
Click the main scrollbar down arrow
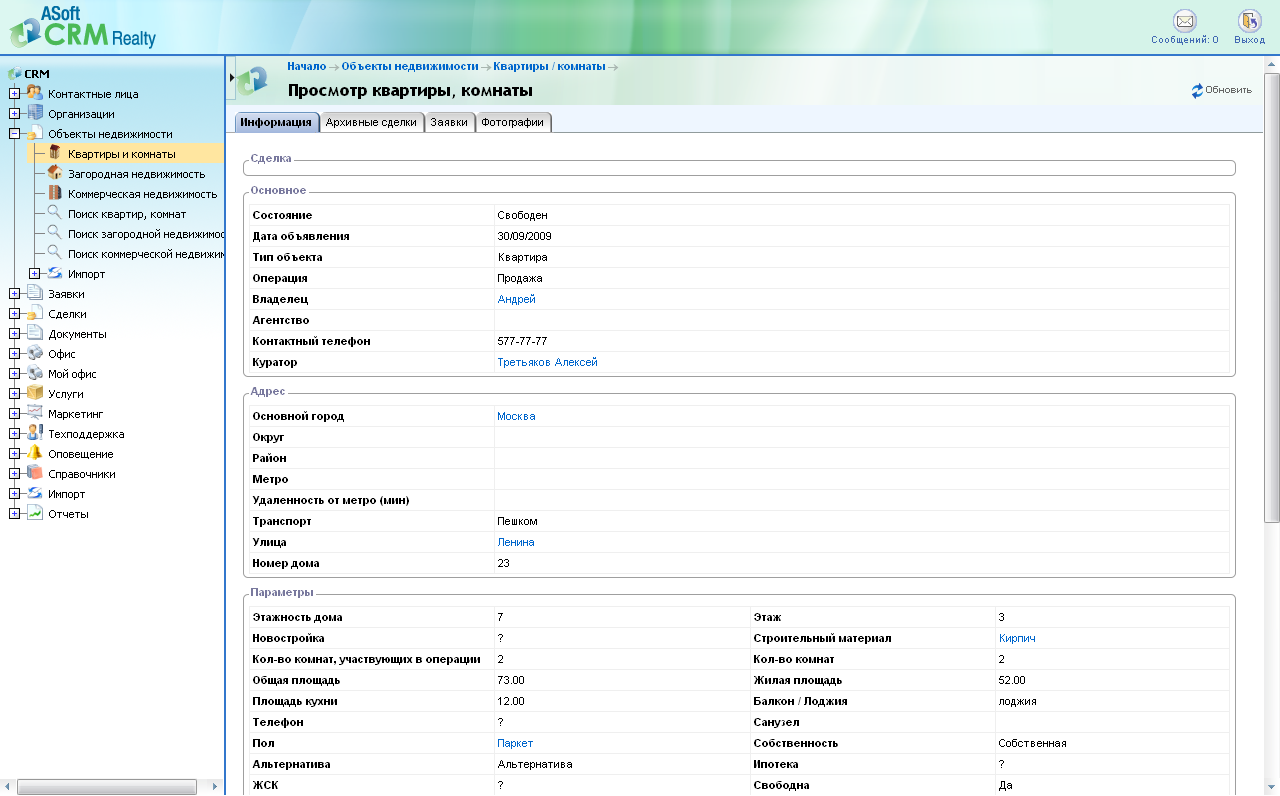click(1272, 787)
